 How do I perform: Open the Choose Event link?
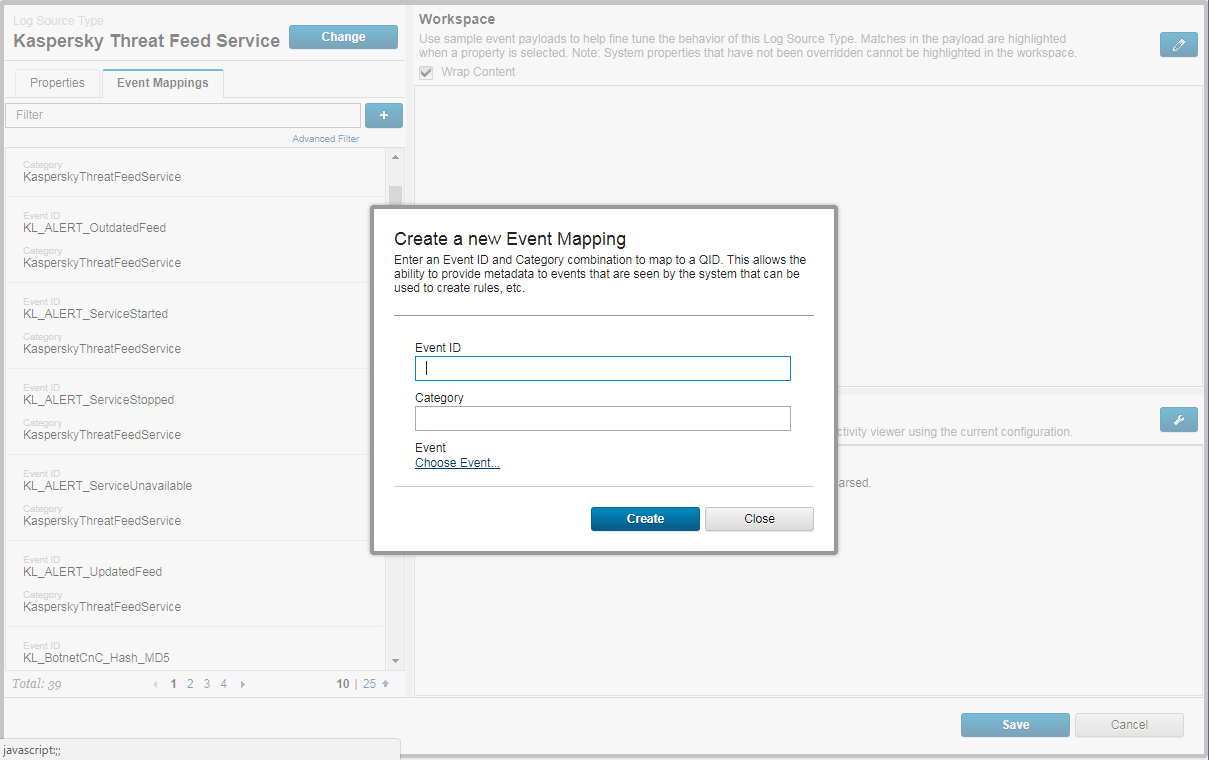pos(457,463)
